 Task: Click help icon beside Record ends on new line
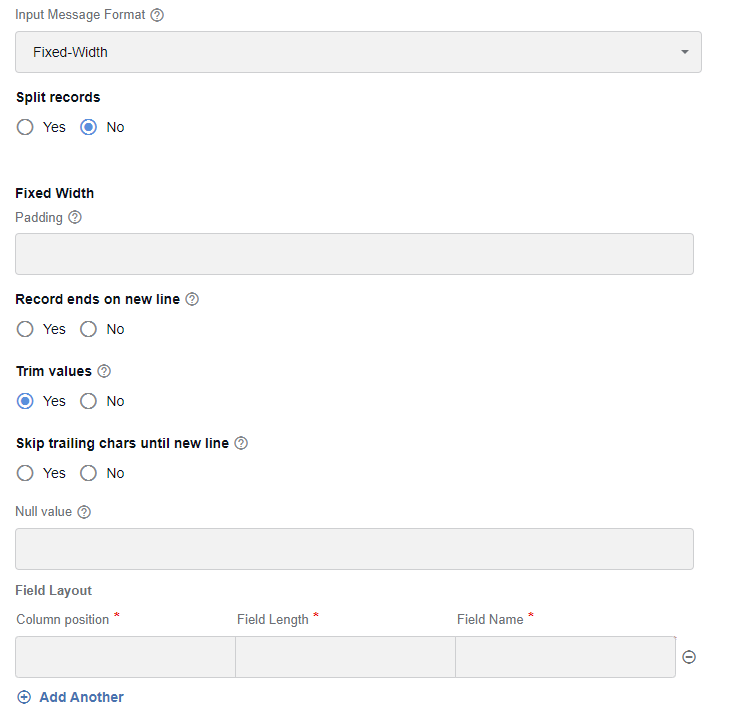(192, 299)
